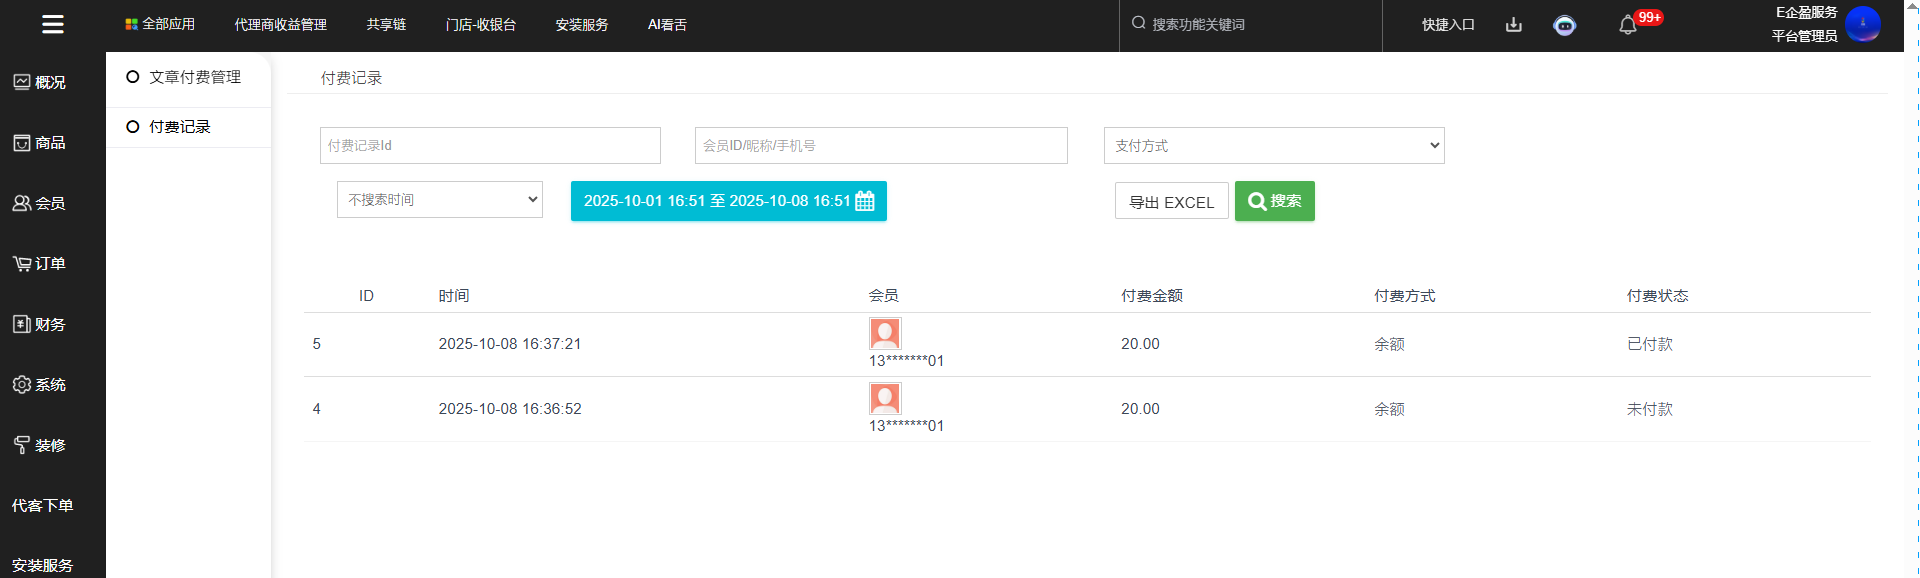Screen dimensions: 1920x578
Task: Click the user avatar at top right
Action: click(1862, 24)
